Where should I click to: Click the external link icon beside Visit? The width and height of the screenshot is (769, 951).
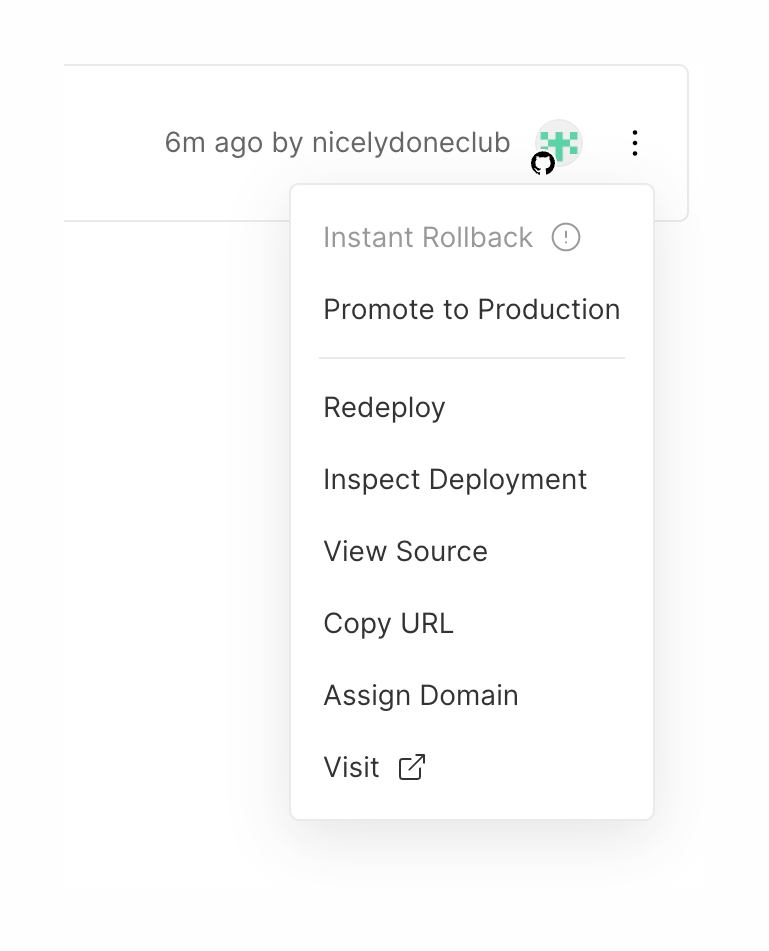[x=411, y=767]
